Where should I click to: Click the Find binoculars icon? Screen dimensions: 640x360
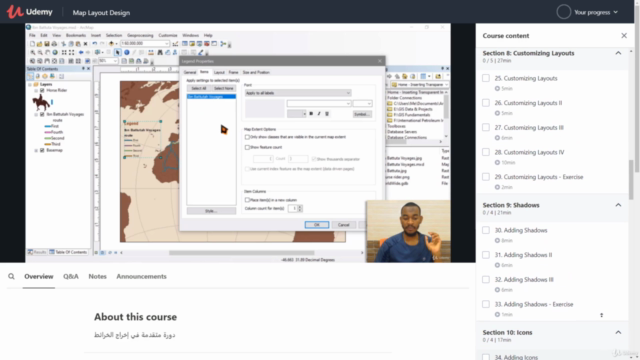point(160,53)
